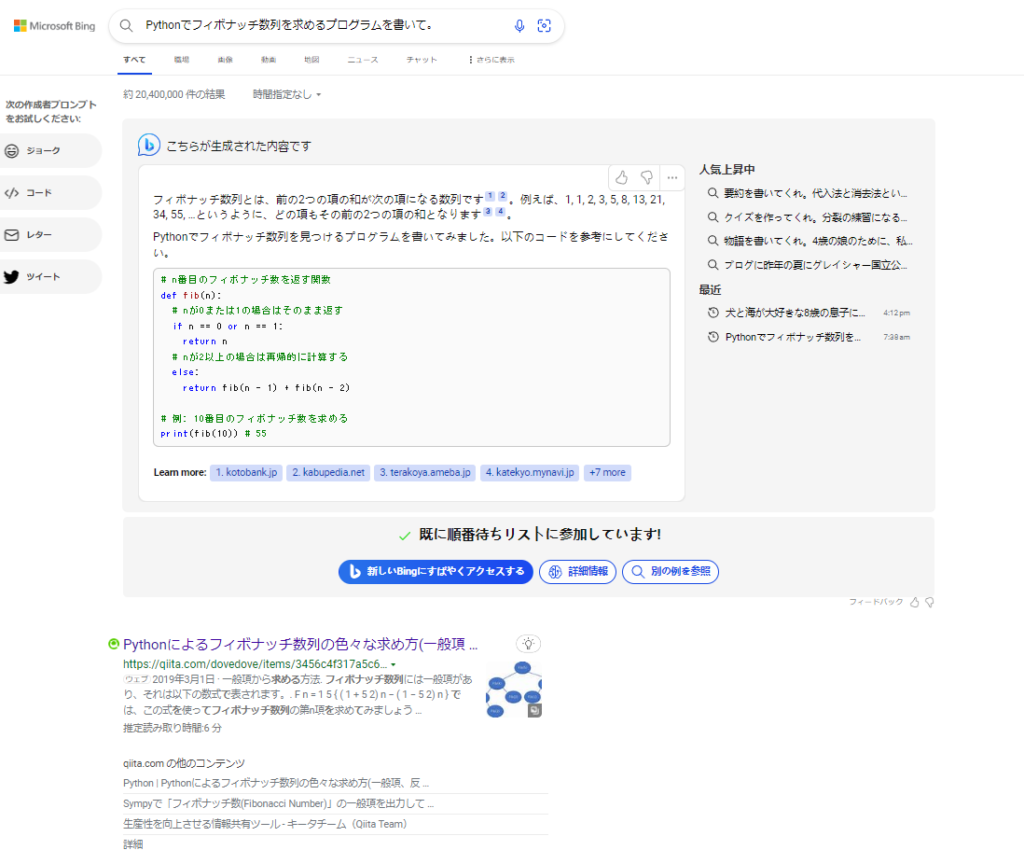
Task: Click code line return fib(n - 1) + fib(n - 2)
Action: pos(266,388)
